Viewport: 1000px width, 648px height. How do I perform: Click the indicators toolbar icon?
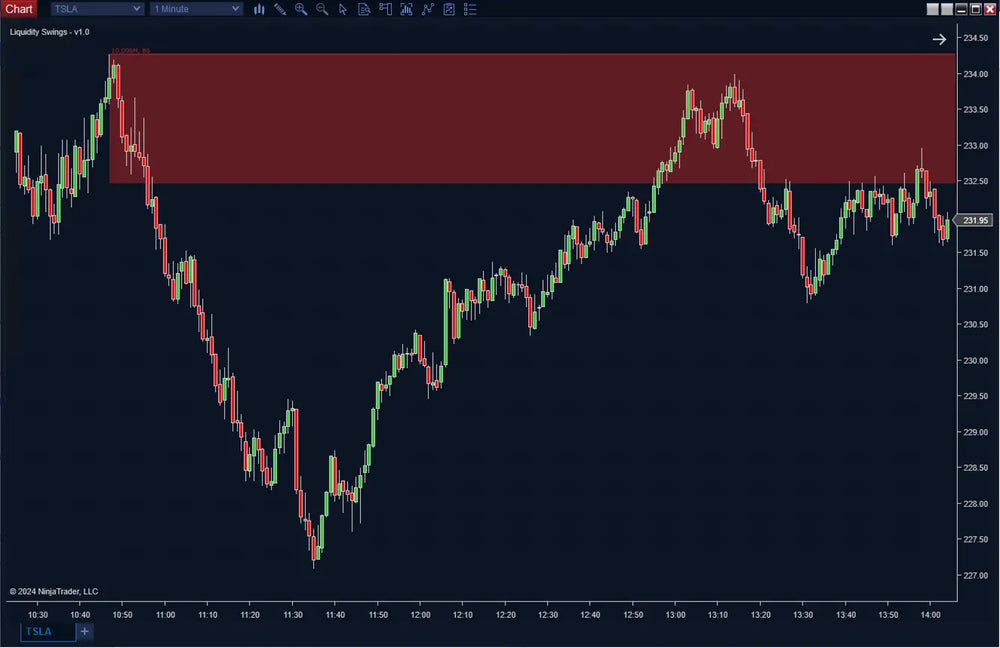pyautogui.click(x=406, y=9)
